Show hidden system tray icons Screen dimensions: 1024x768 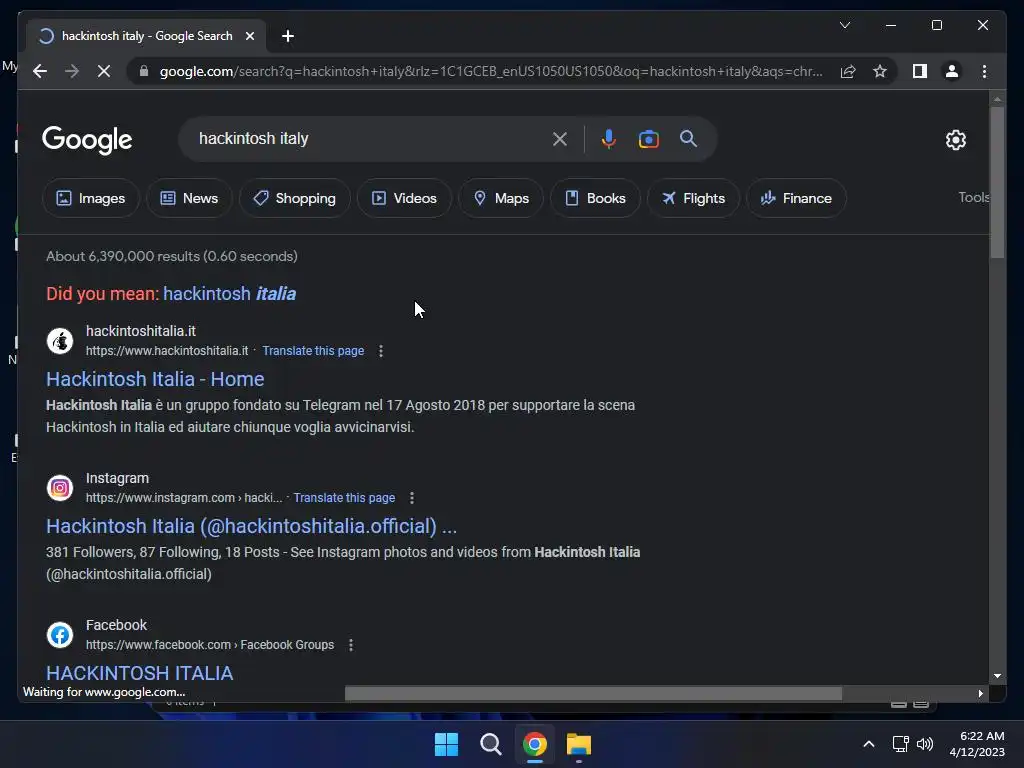pyautogui.click(x=869, y=744)
